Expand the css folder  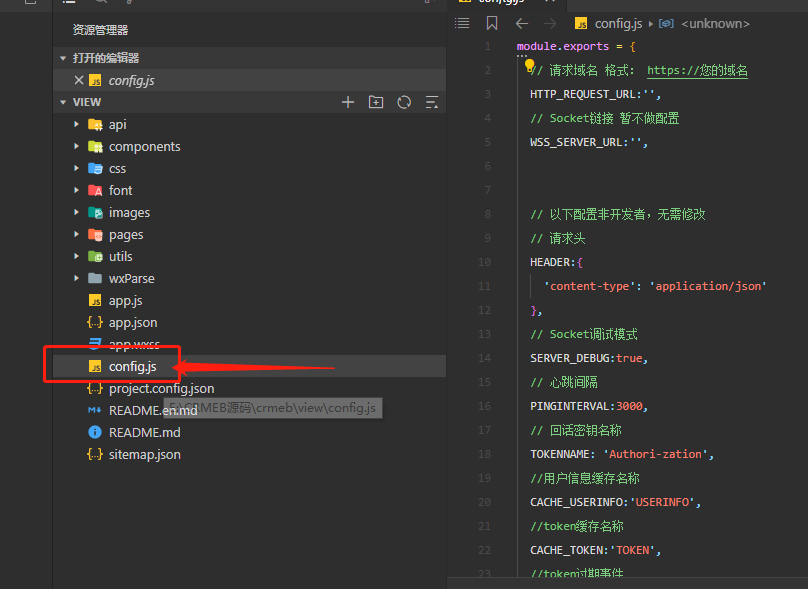click(x=76, y=168)
